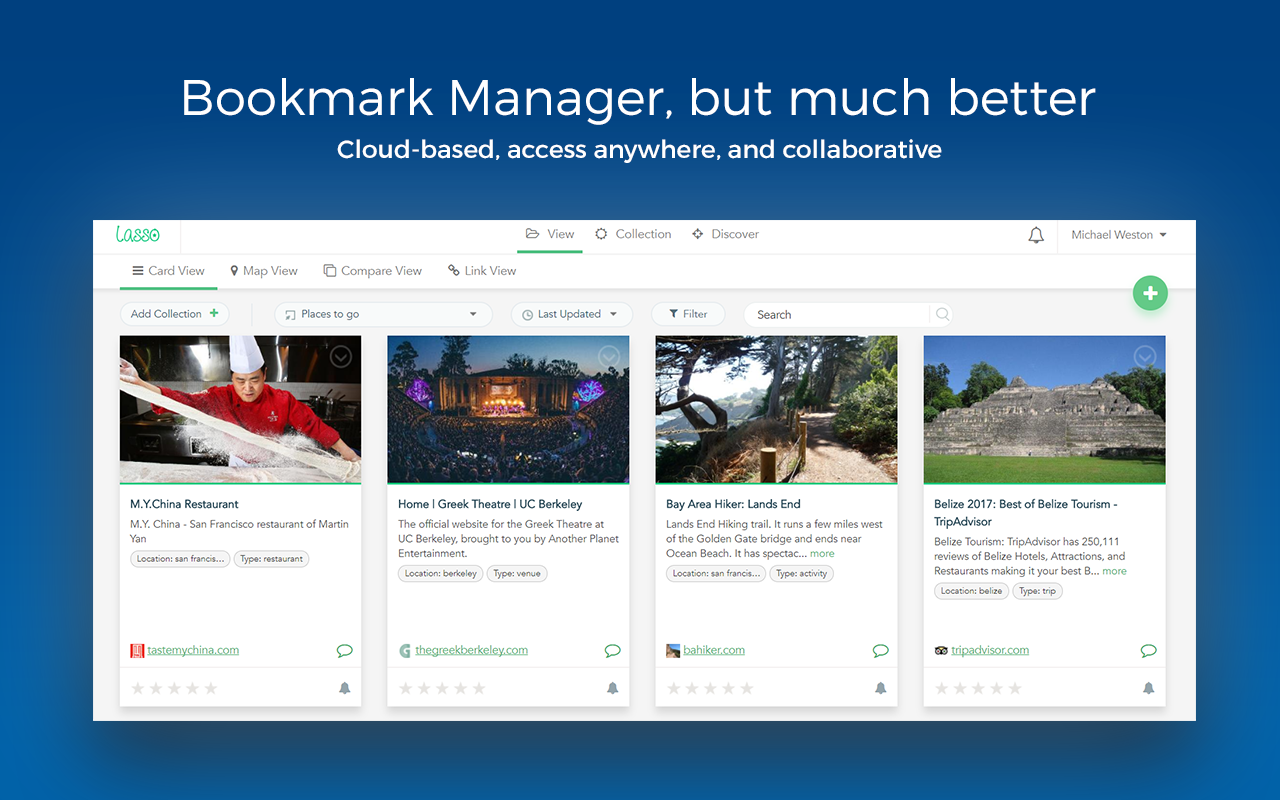Open the thegreekberkeley.com link

tap(472, 650)
